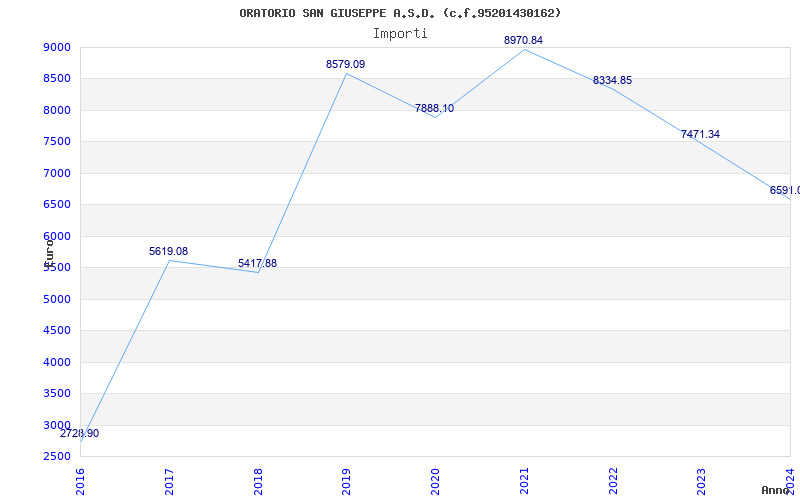
Task: Click y-axis value 4000
Action: (57, 362)
